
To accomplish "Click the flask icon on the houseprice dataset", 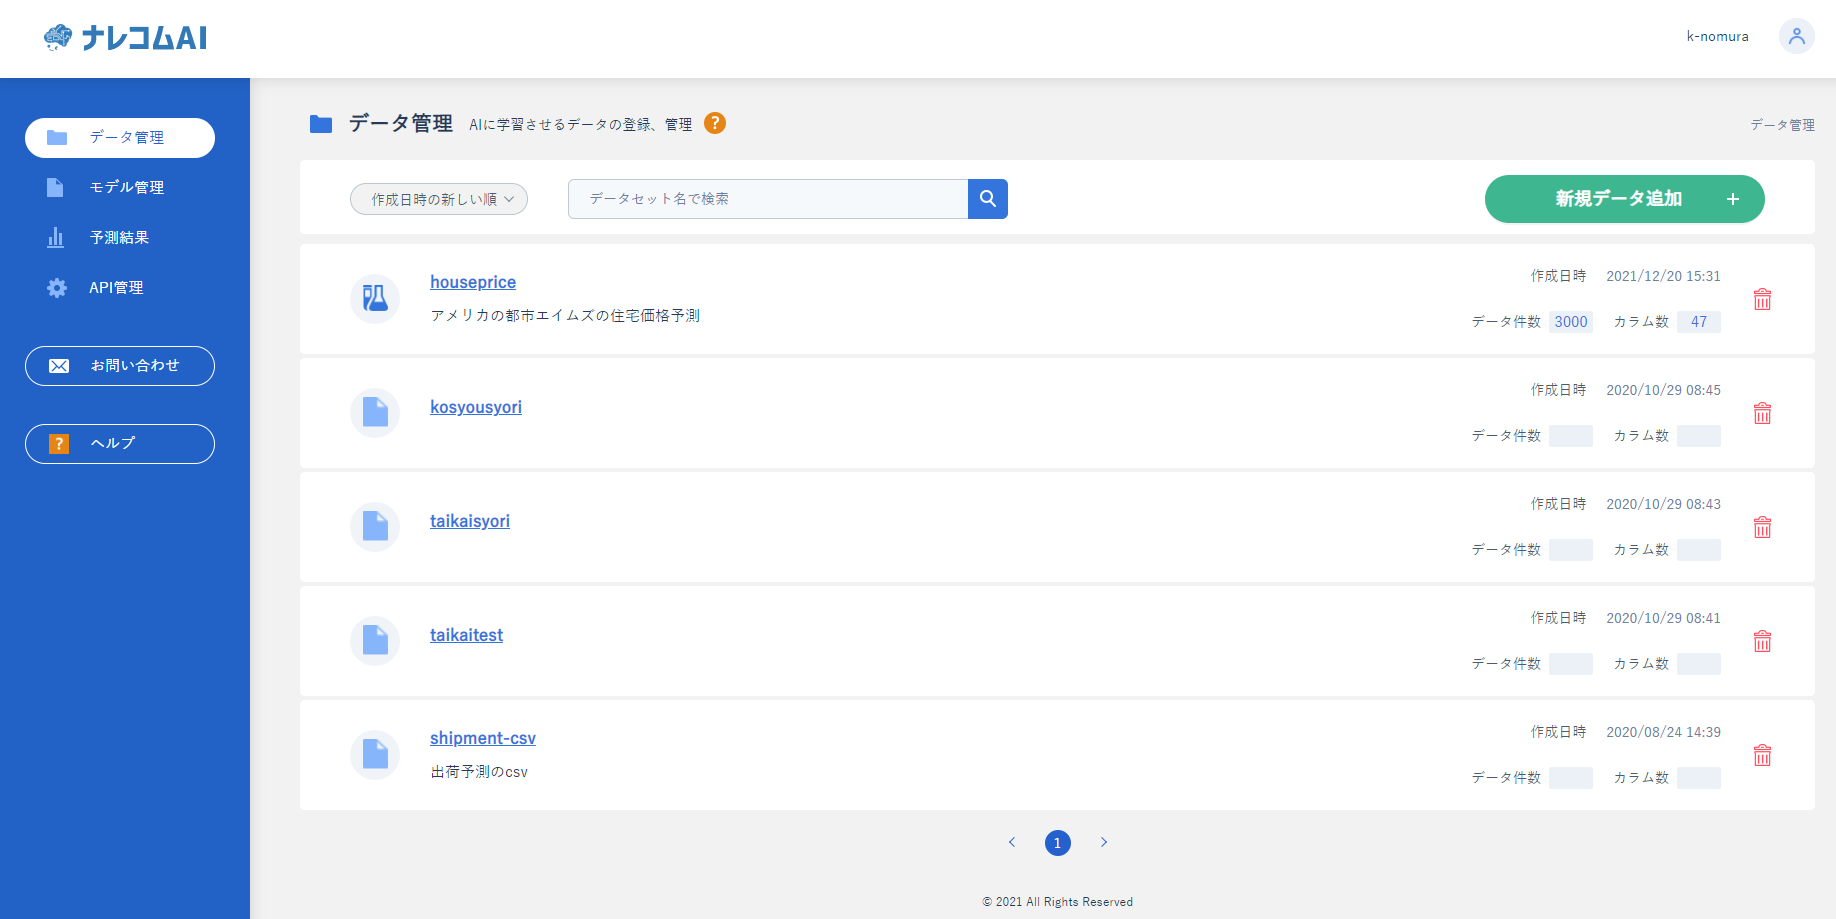I will (x=374, y=298).
